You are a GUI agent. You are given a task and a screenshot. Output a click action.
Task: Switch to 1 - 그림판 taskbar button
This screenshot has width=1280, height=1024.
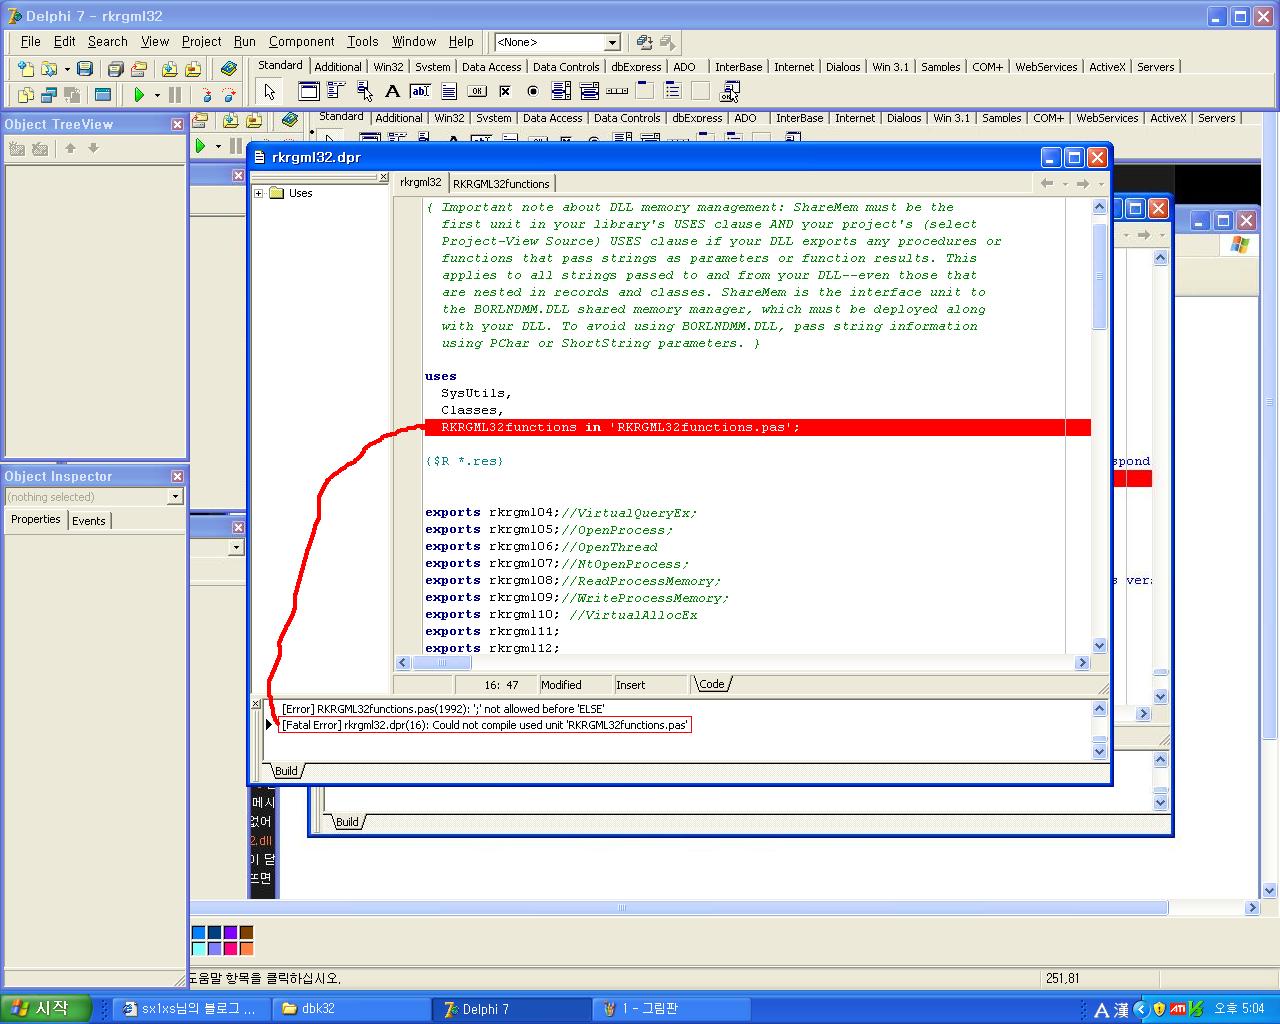coord(670,1009)
